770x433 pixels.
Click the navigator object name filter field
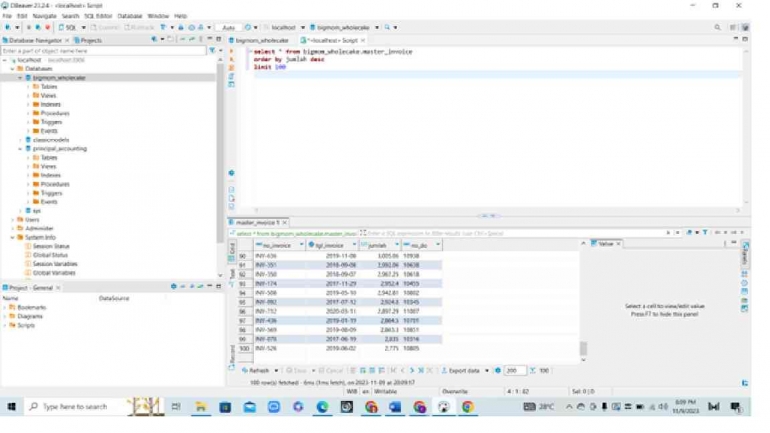[x=103, y=51]
